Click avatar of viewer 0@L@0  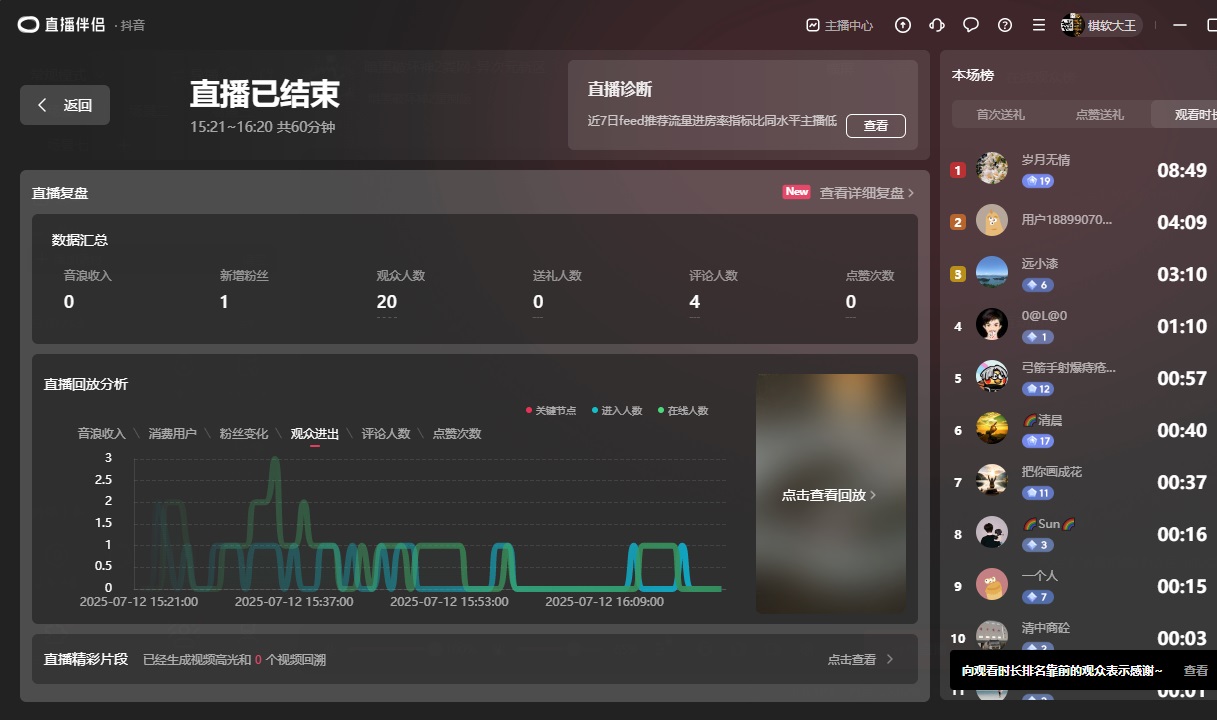tap(992, 324)
